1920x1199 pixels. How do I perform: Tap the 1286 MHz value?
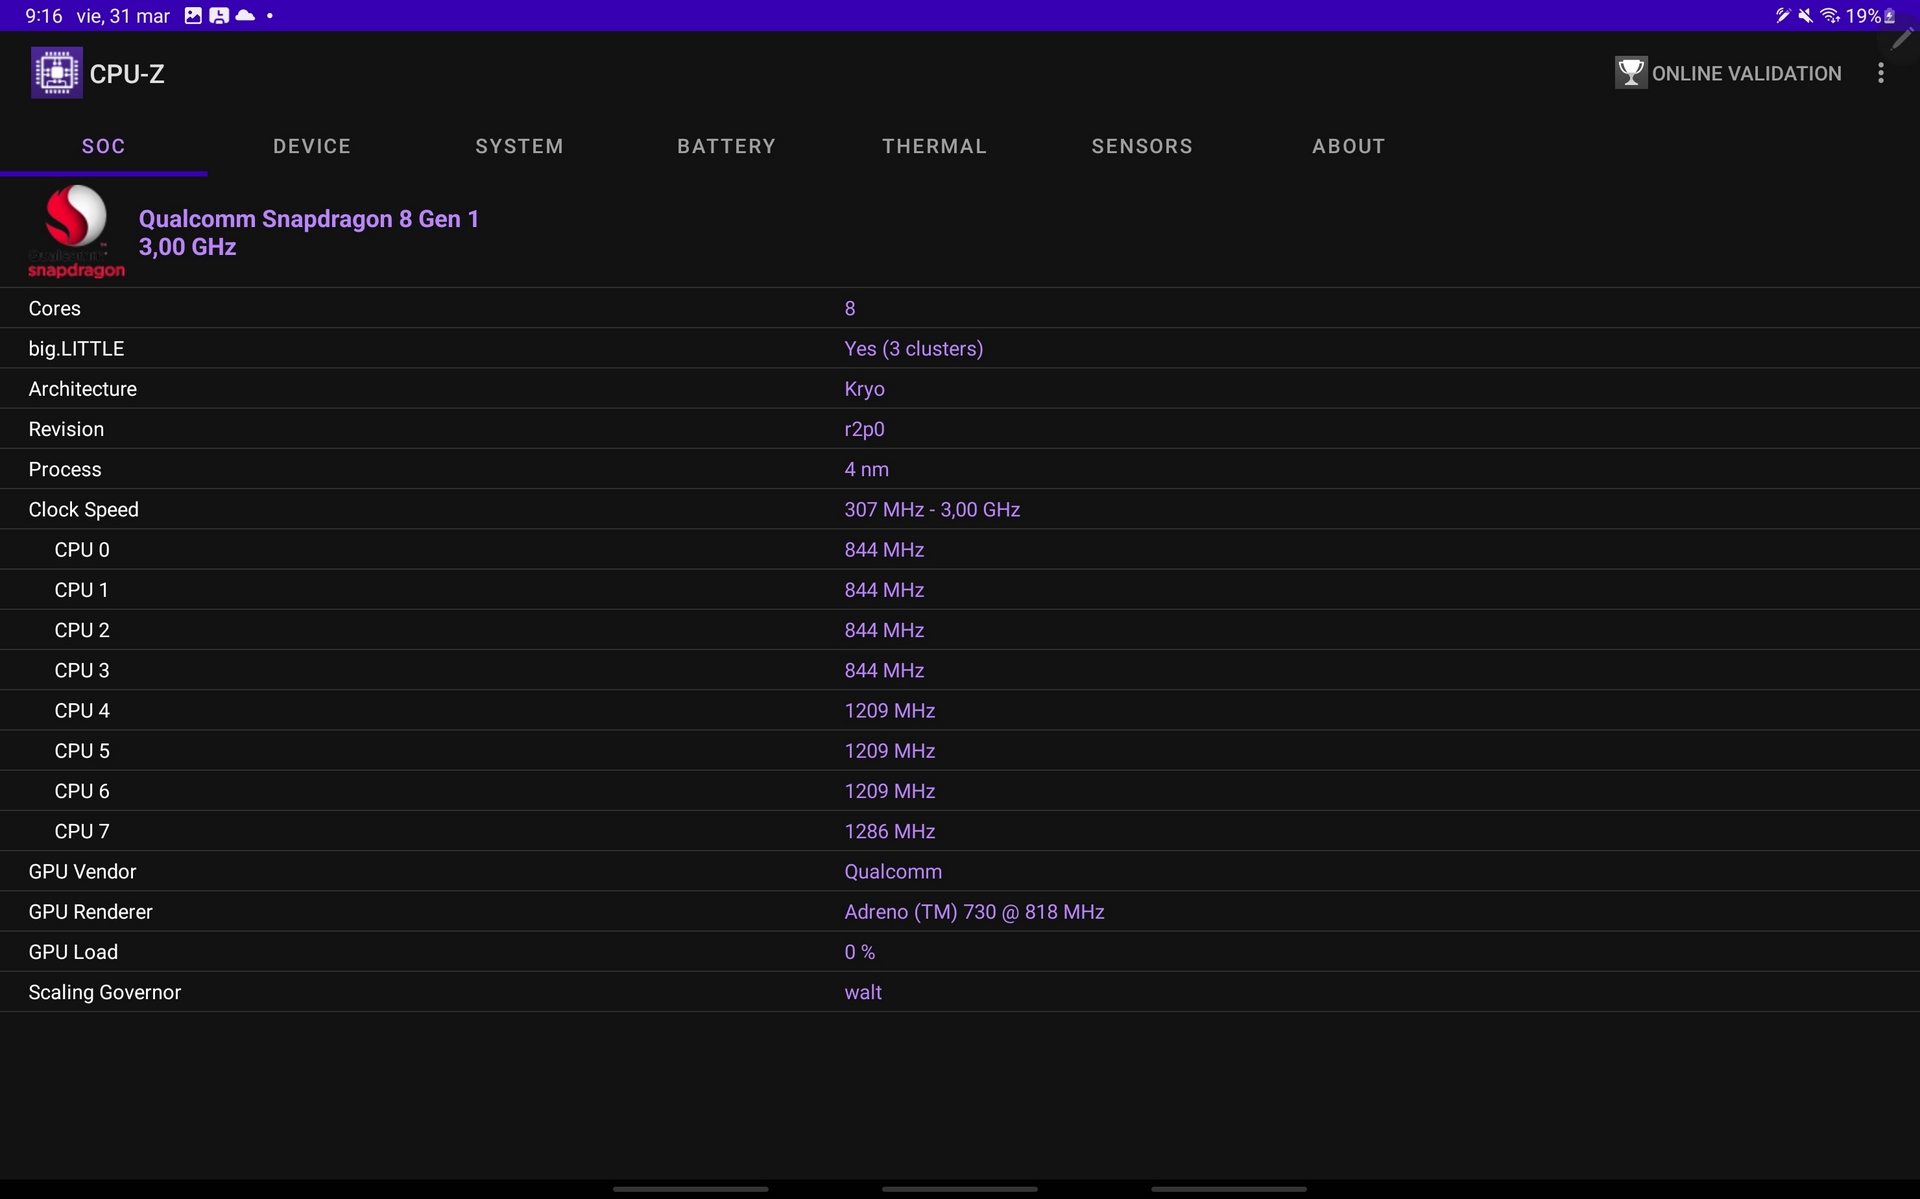pos(890,831)
